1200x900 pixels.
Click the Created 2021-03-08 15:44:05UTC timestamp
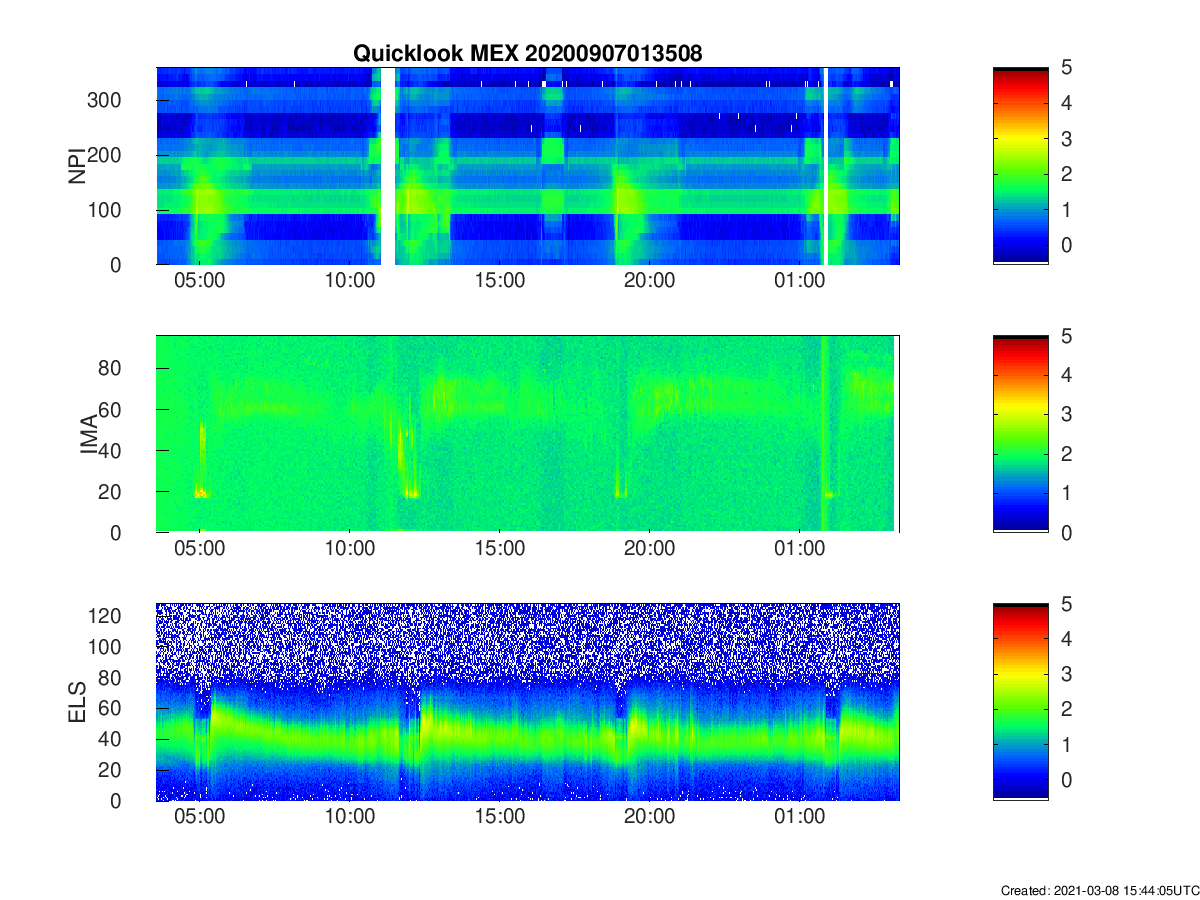pos(1099,890)
